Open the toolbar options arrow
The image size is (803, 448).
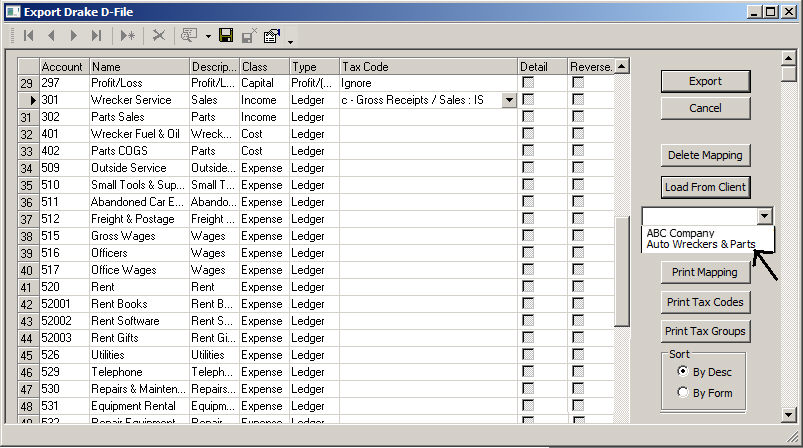click(x=290, y=42)
